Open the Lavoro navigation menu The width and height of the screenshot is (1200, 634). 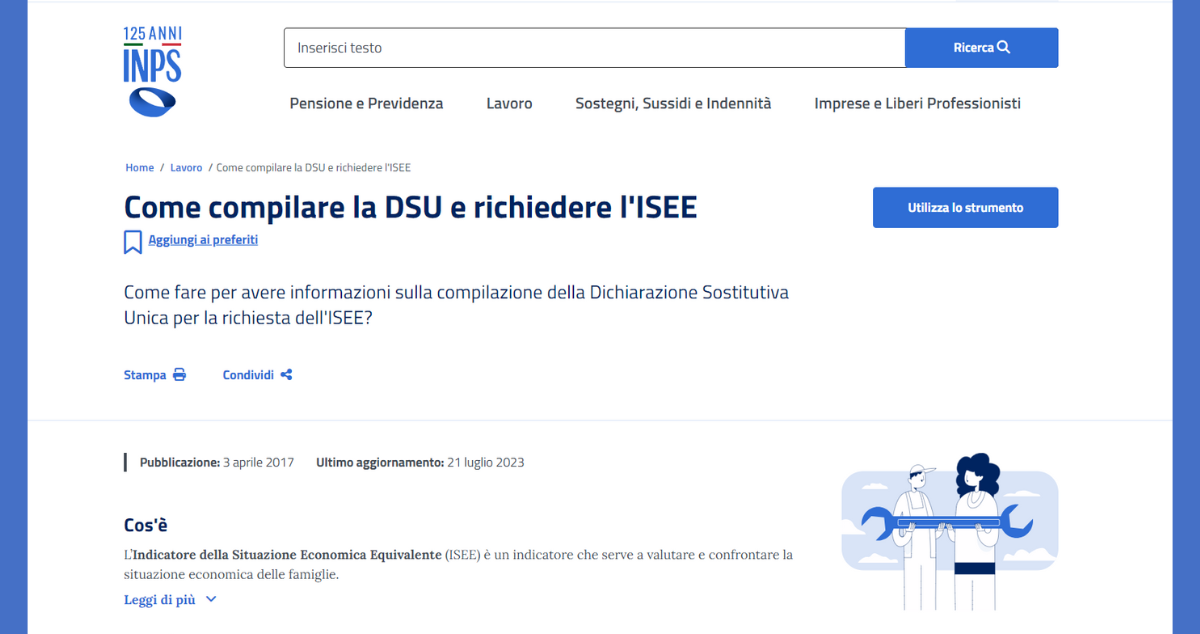[x=509, y=103]
